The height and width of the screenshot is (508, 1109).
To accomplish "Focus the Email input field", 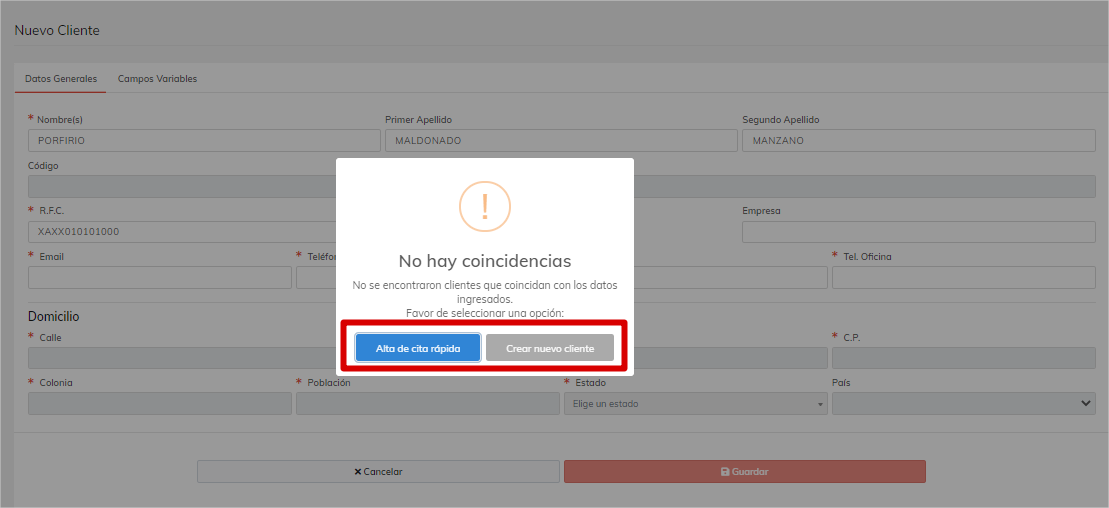I will tap(160, 278).
